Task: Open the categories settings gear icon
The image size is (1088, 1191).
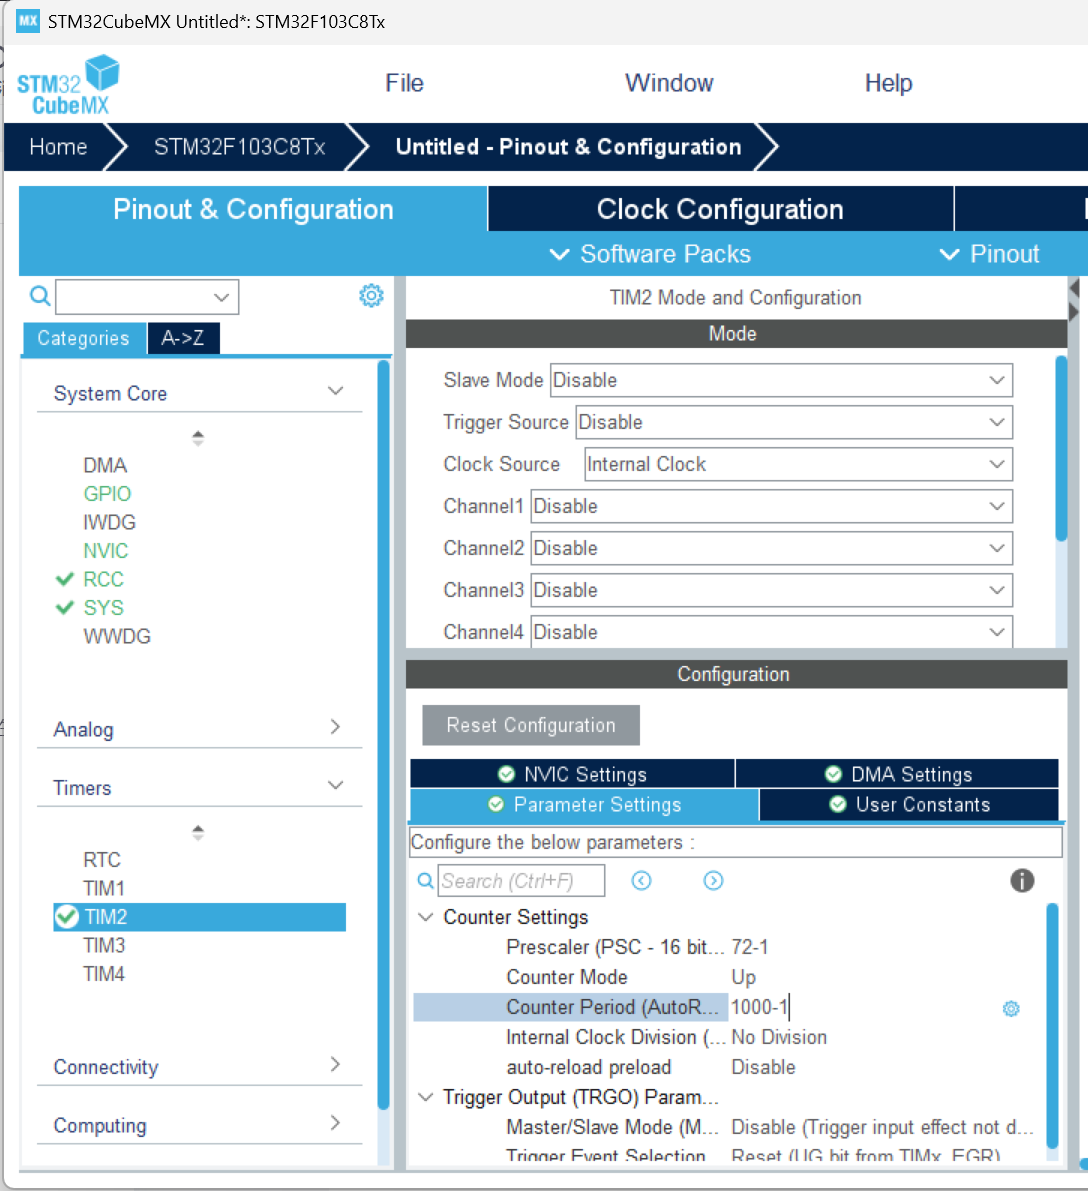Action: point(371,295)
